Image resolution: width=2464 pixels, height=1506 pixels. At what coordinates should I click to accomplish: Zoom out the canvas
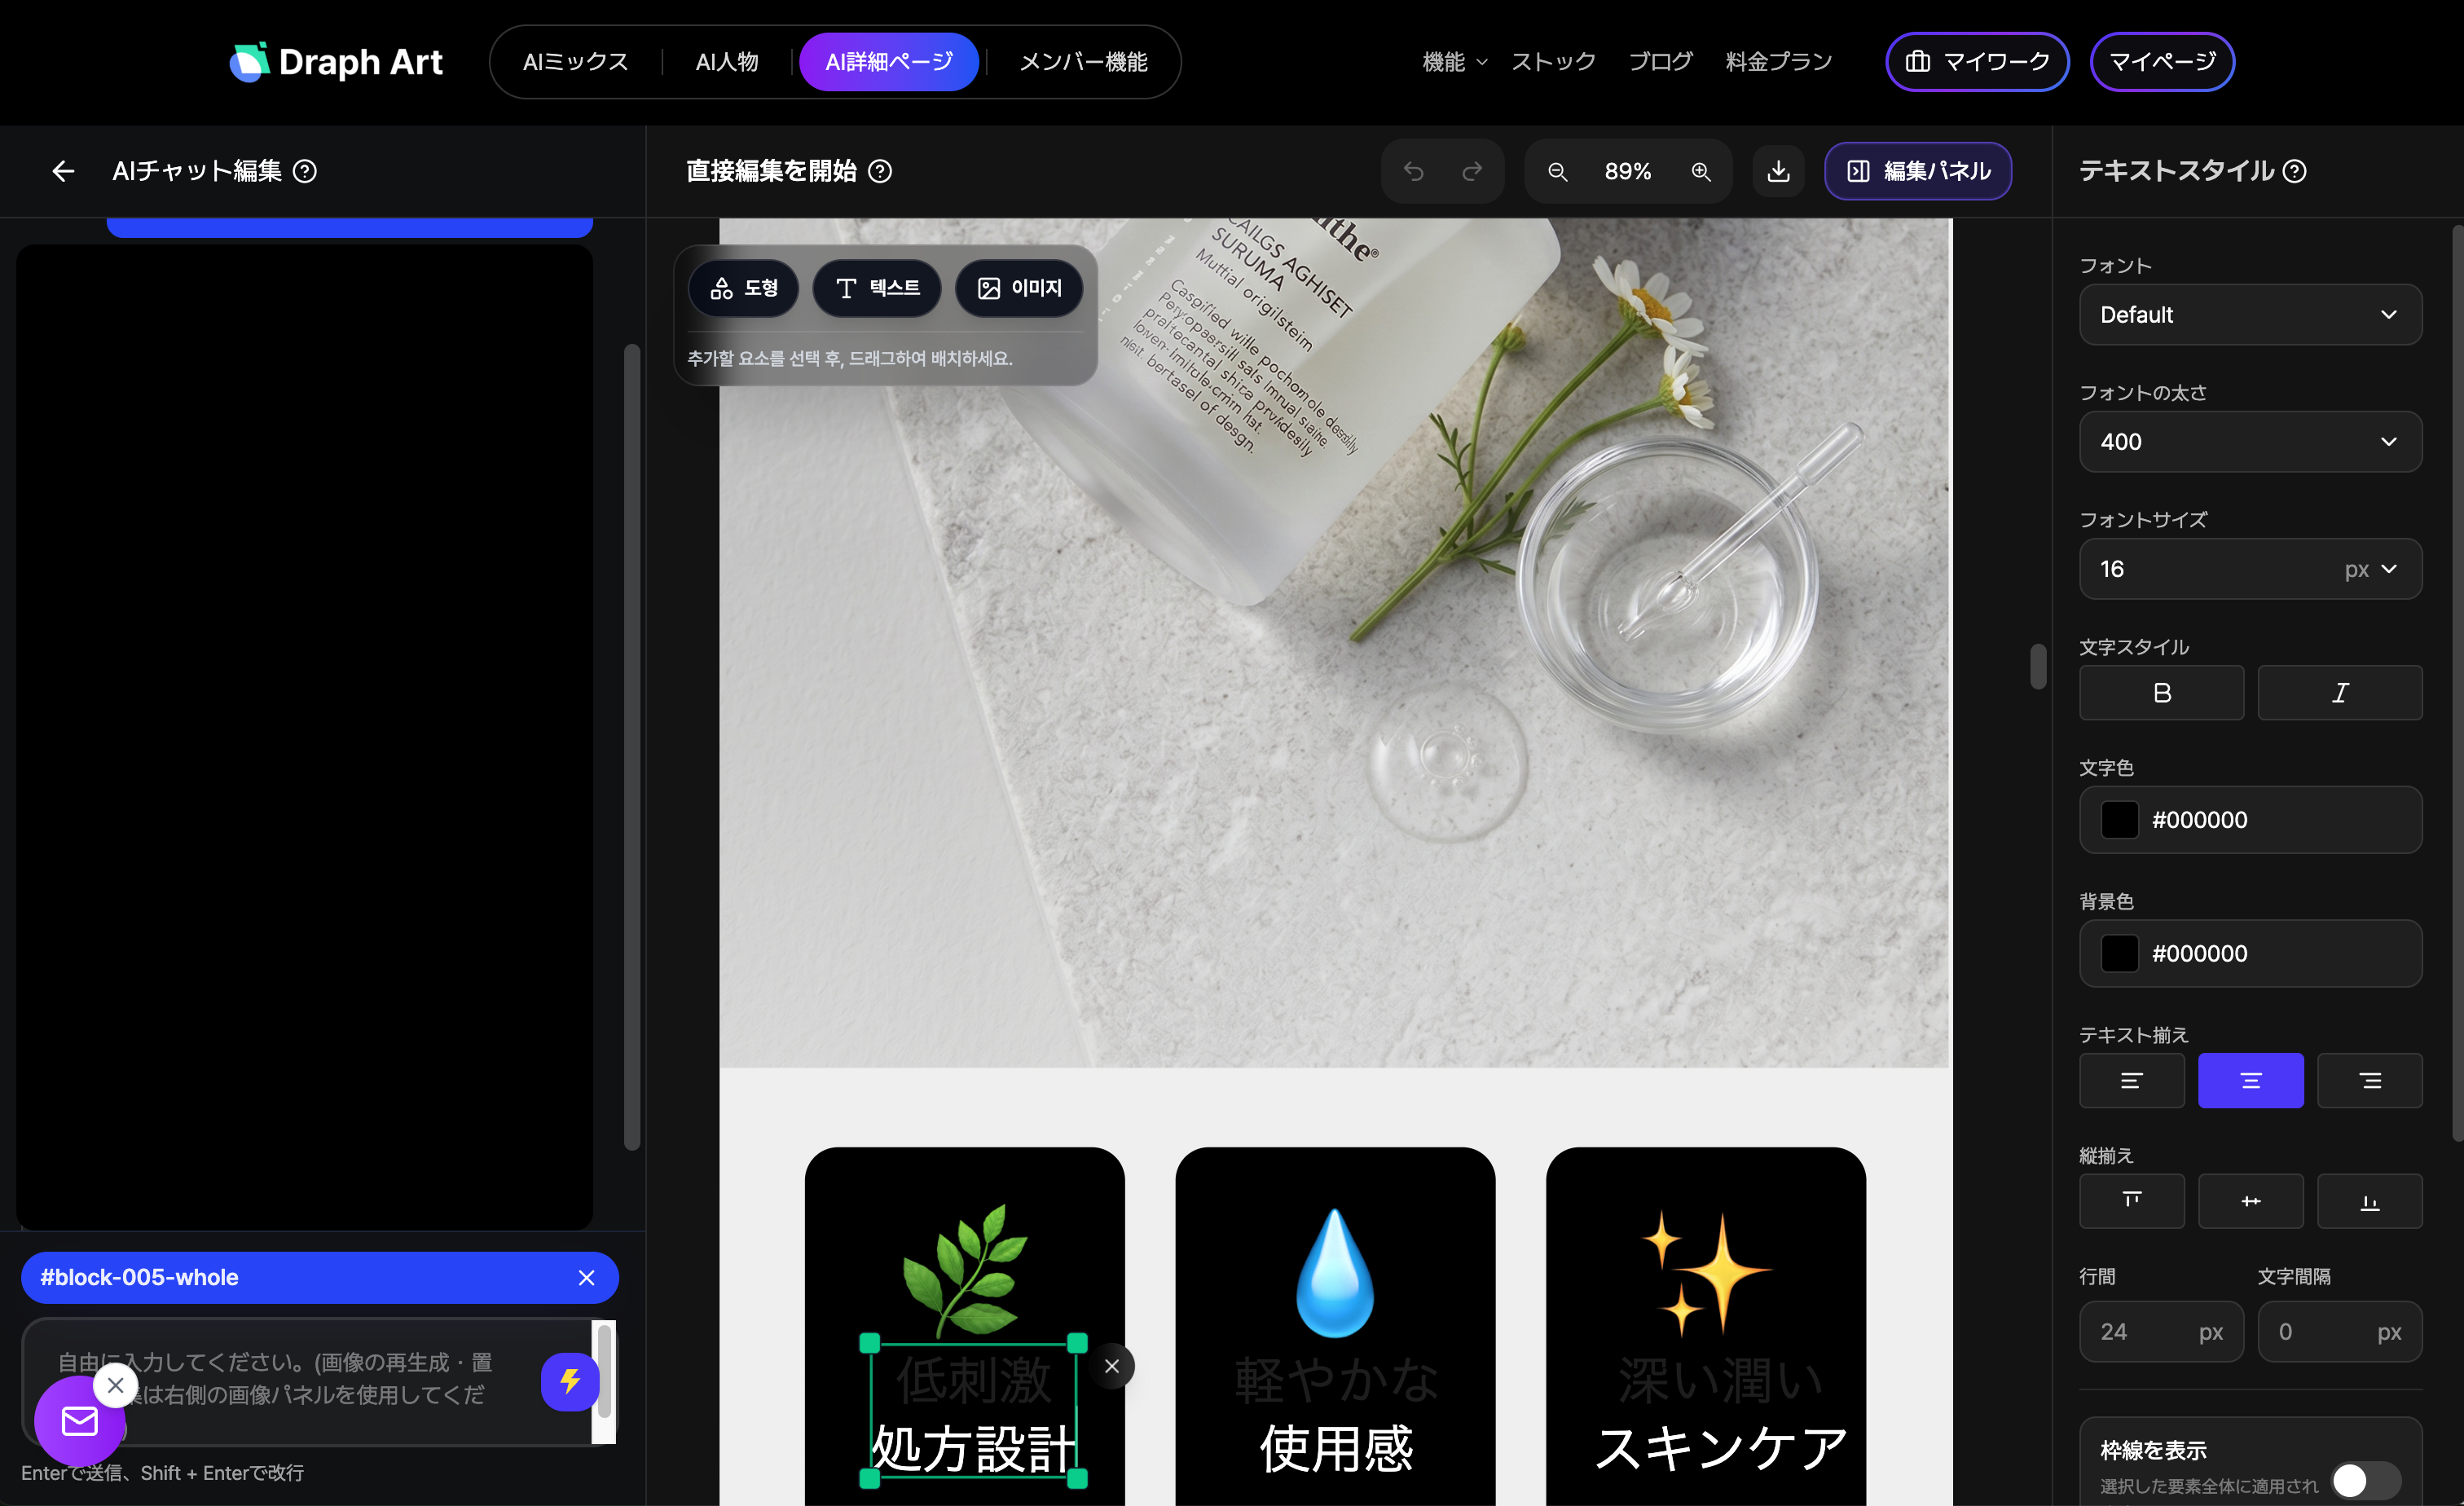(1557, 171)
